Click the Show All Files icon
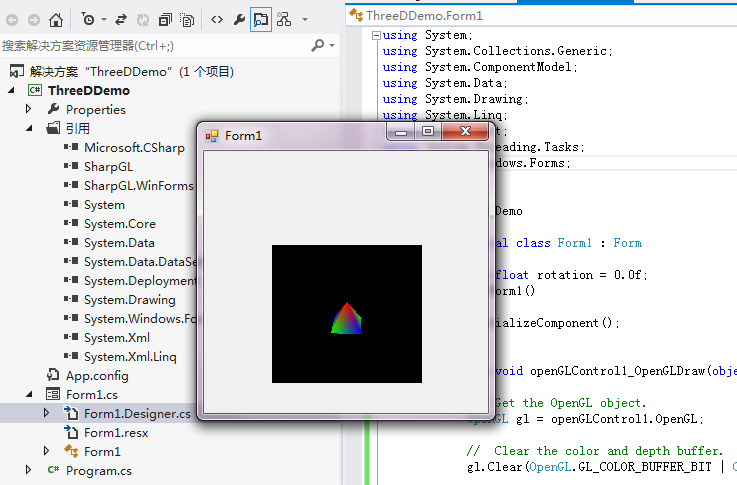The image size is (737, 485). 187,20
